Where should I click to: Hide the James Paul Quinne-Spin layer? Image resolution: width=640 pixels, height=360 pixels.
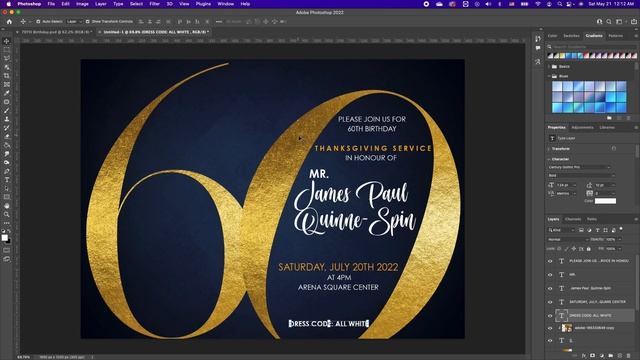tap(550, 289)
